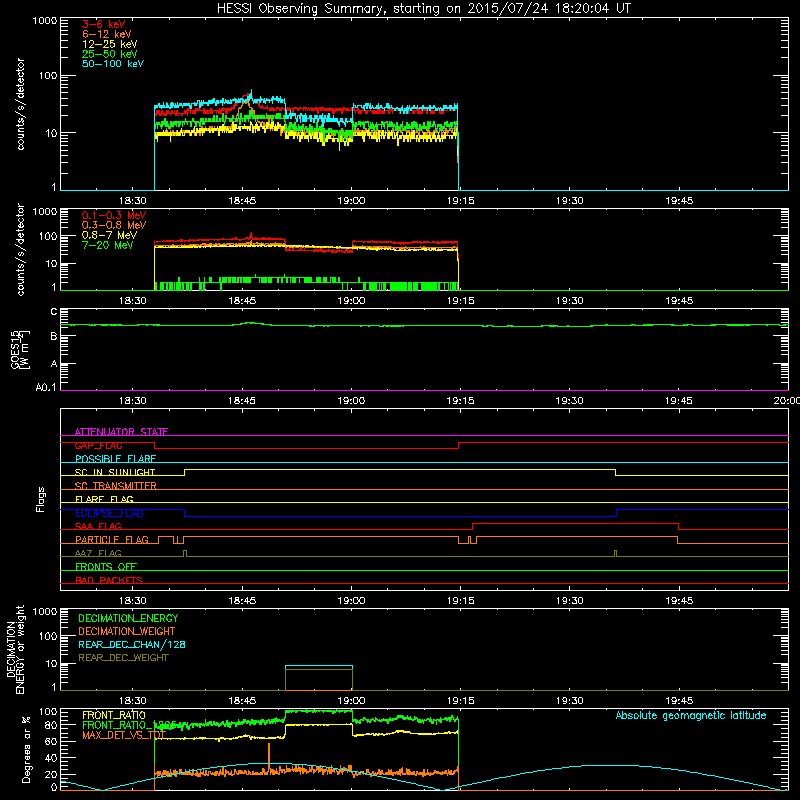Click the DECIMATION_WEIGHT legend label
Viewport: 800px width, 800px height.
pyautogui.click(x=127, y=632)
